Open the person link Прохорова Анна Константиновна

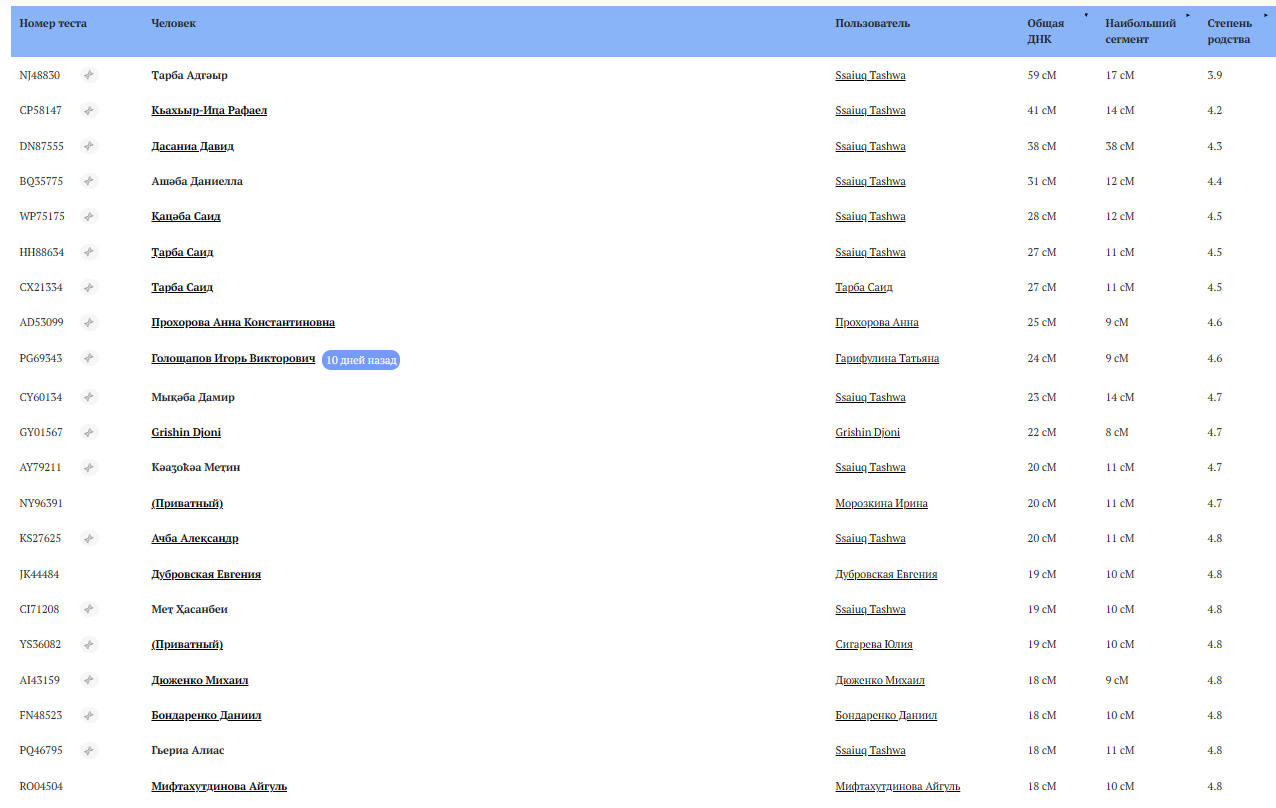pos(243,322)
